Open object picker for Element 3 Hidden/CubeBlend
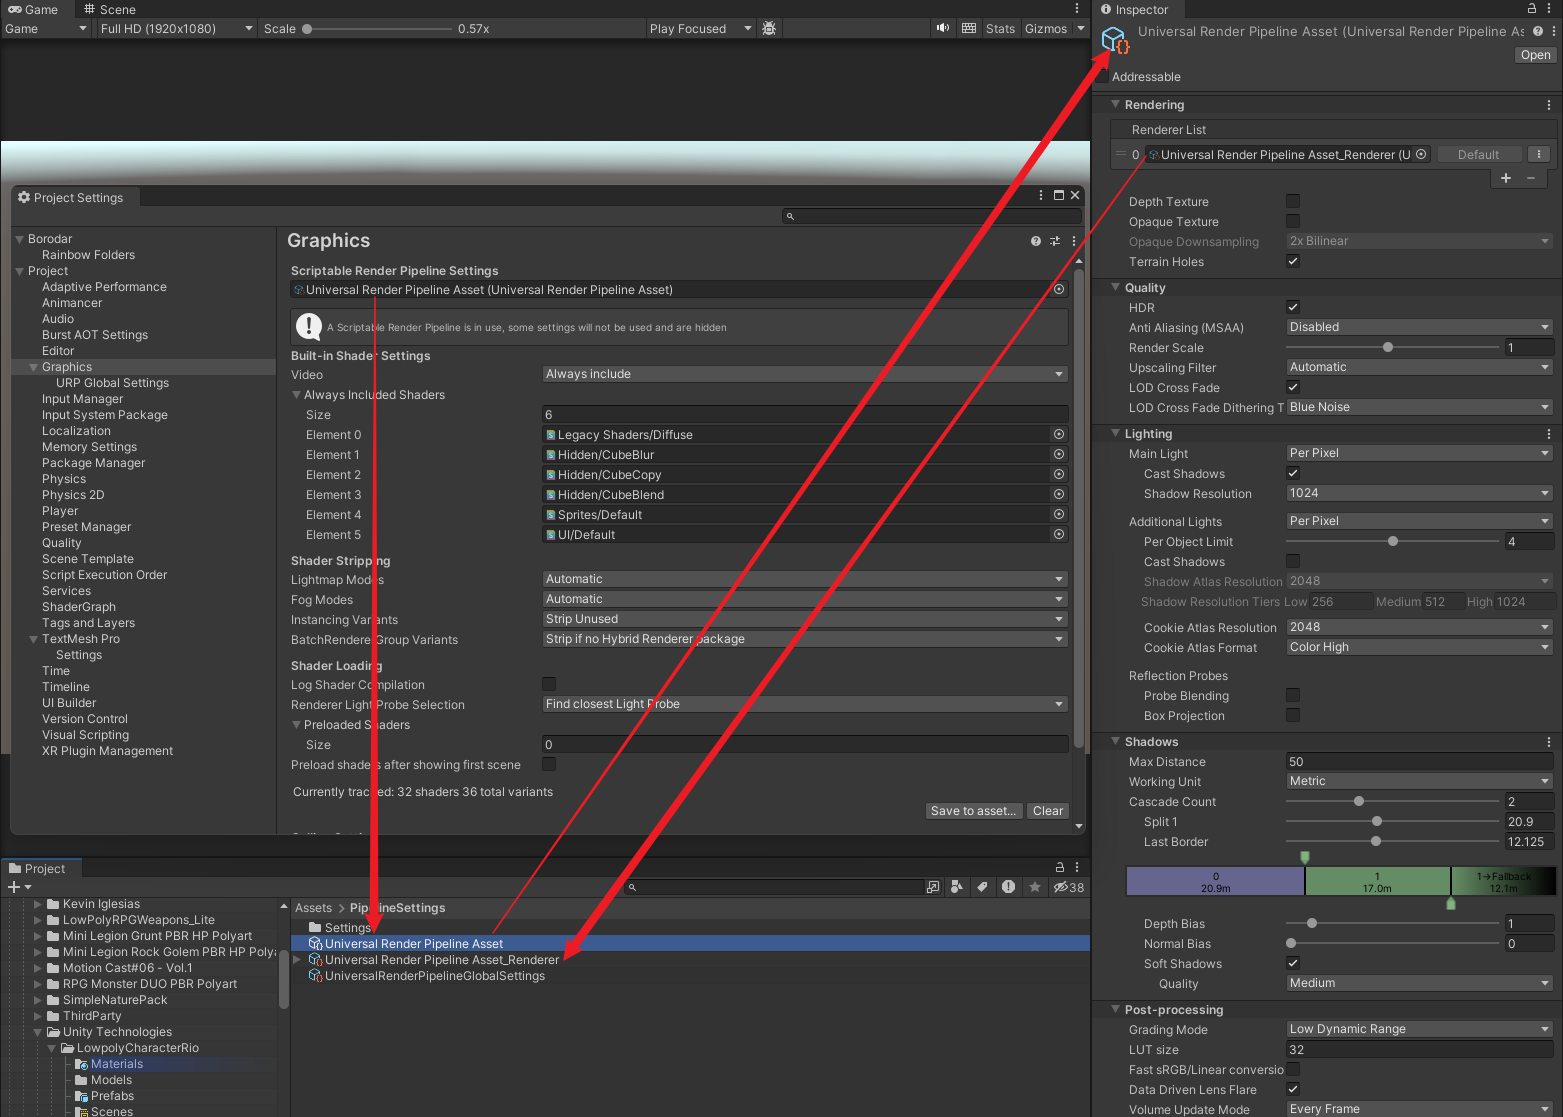 (1059, 494)
